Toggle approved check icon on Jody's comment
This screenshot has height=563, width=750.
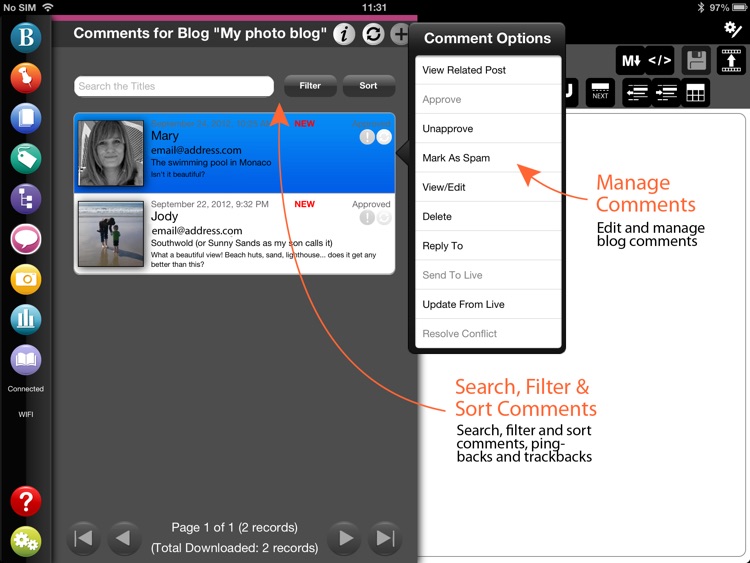coord(384,218)
